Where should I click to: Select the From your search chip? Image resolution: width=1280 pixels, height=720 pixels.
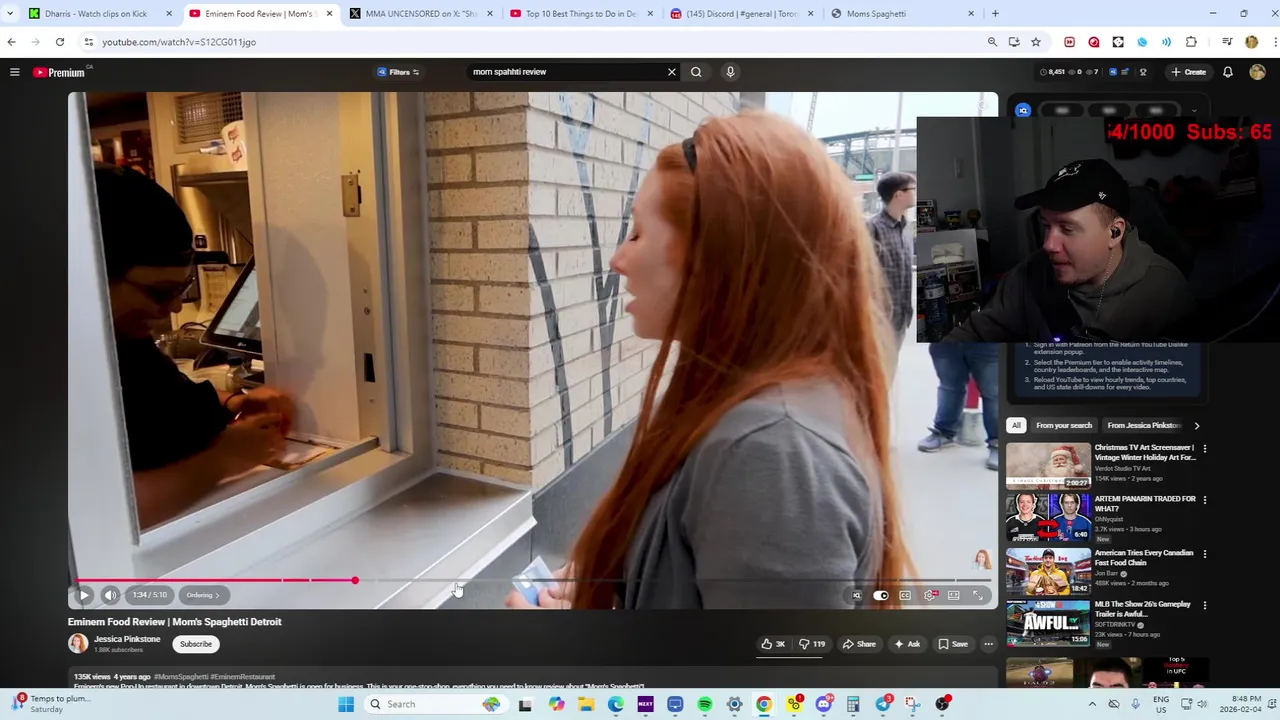coord(1064,425)
